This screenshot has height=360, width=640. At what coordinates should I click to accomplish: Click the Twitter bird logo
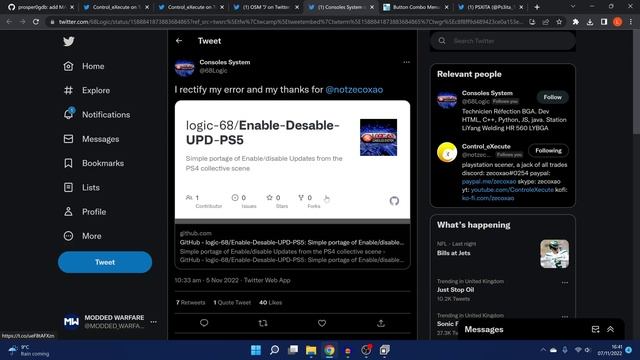[x=69, y=41]
